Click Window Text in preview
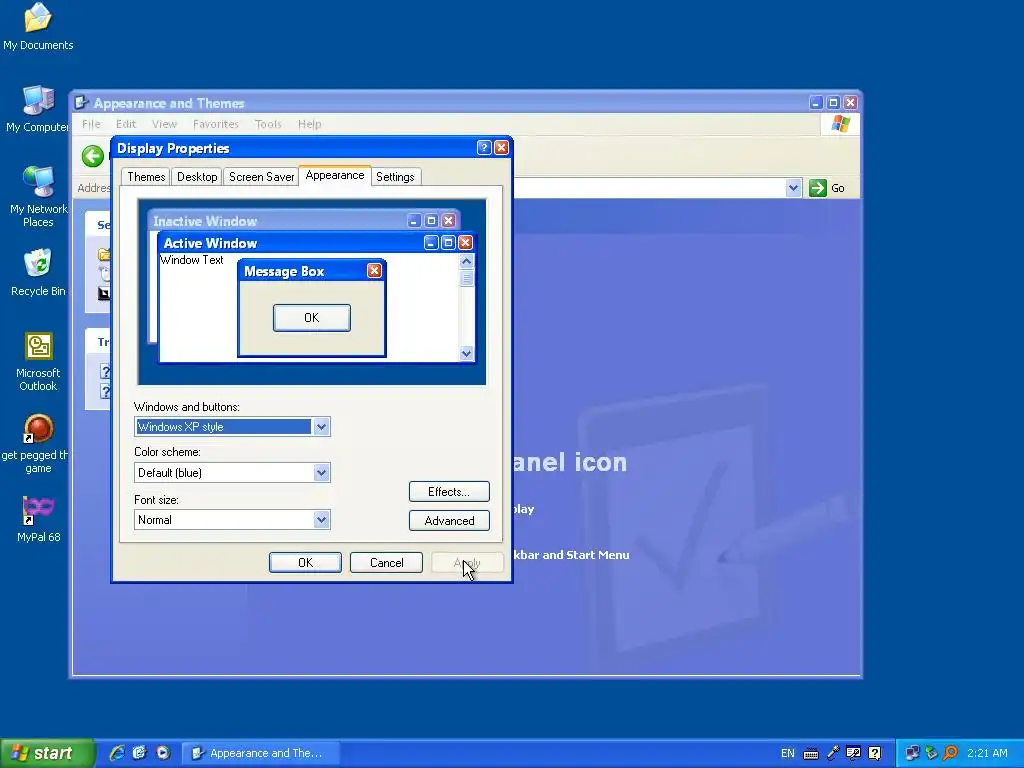Screen dimensions: 1024x768 click(x=192, y=260)
